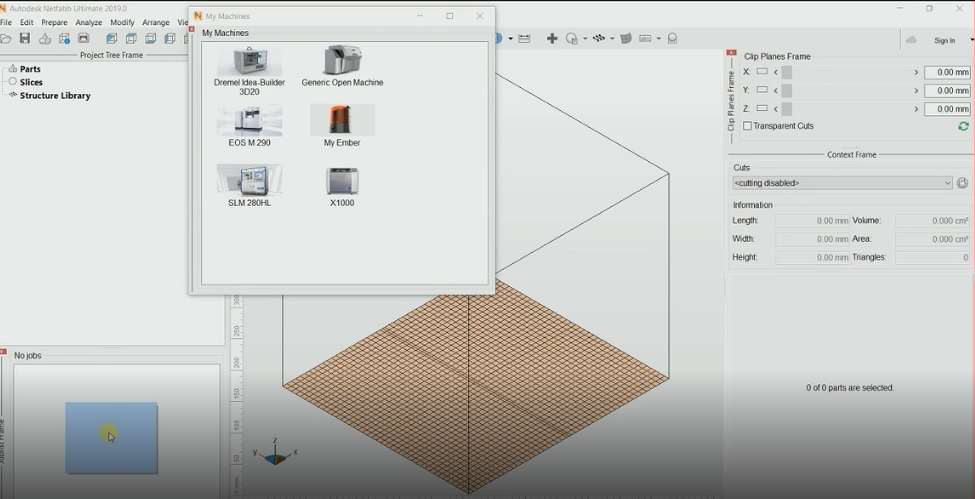Click the part info cube icon

(x=64, y=39)
